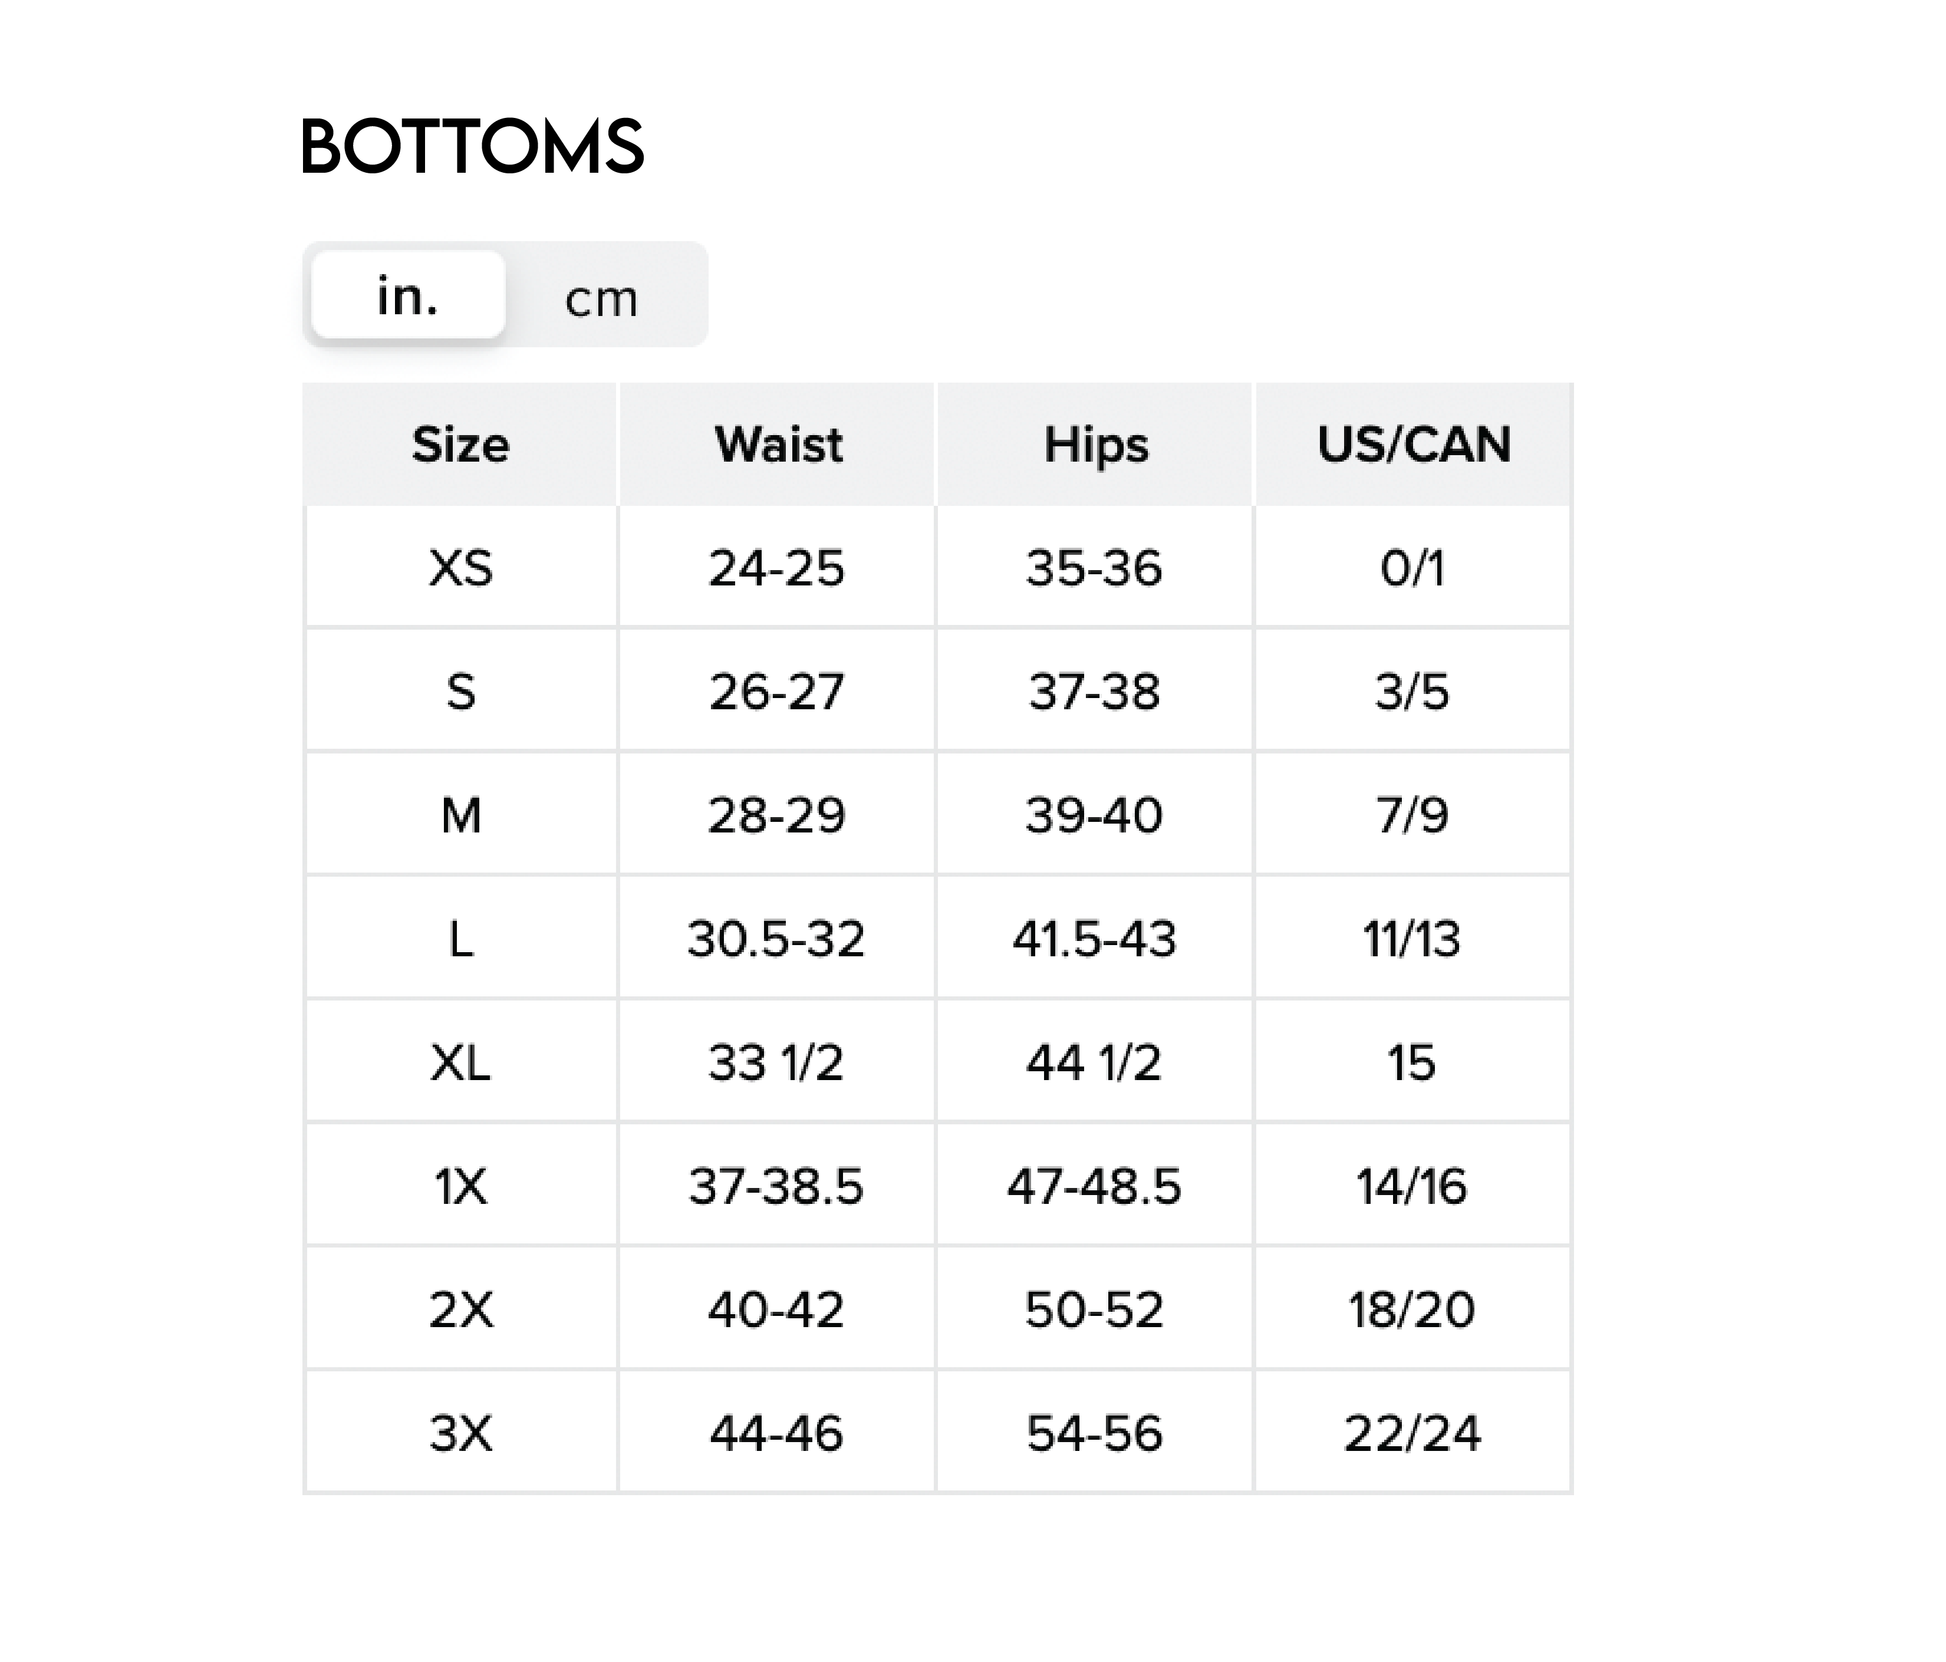Click the 47-48.5 hips cell

click(1094, 1186)
